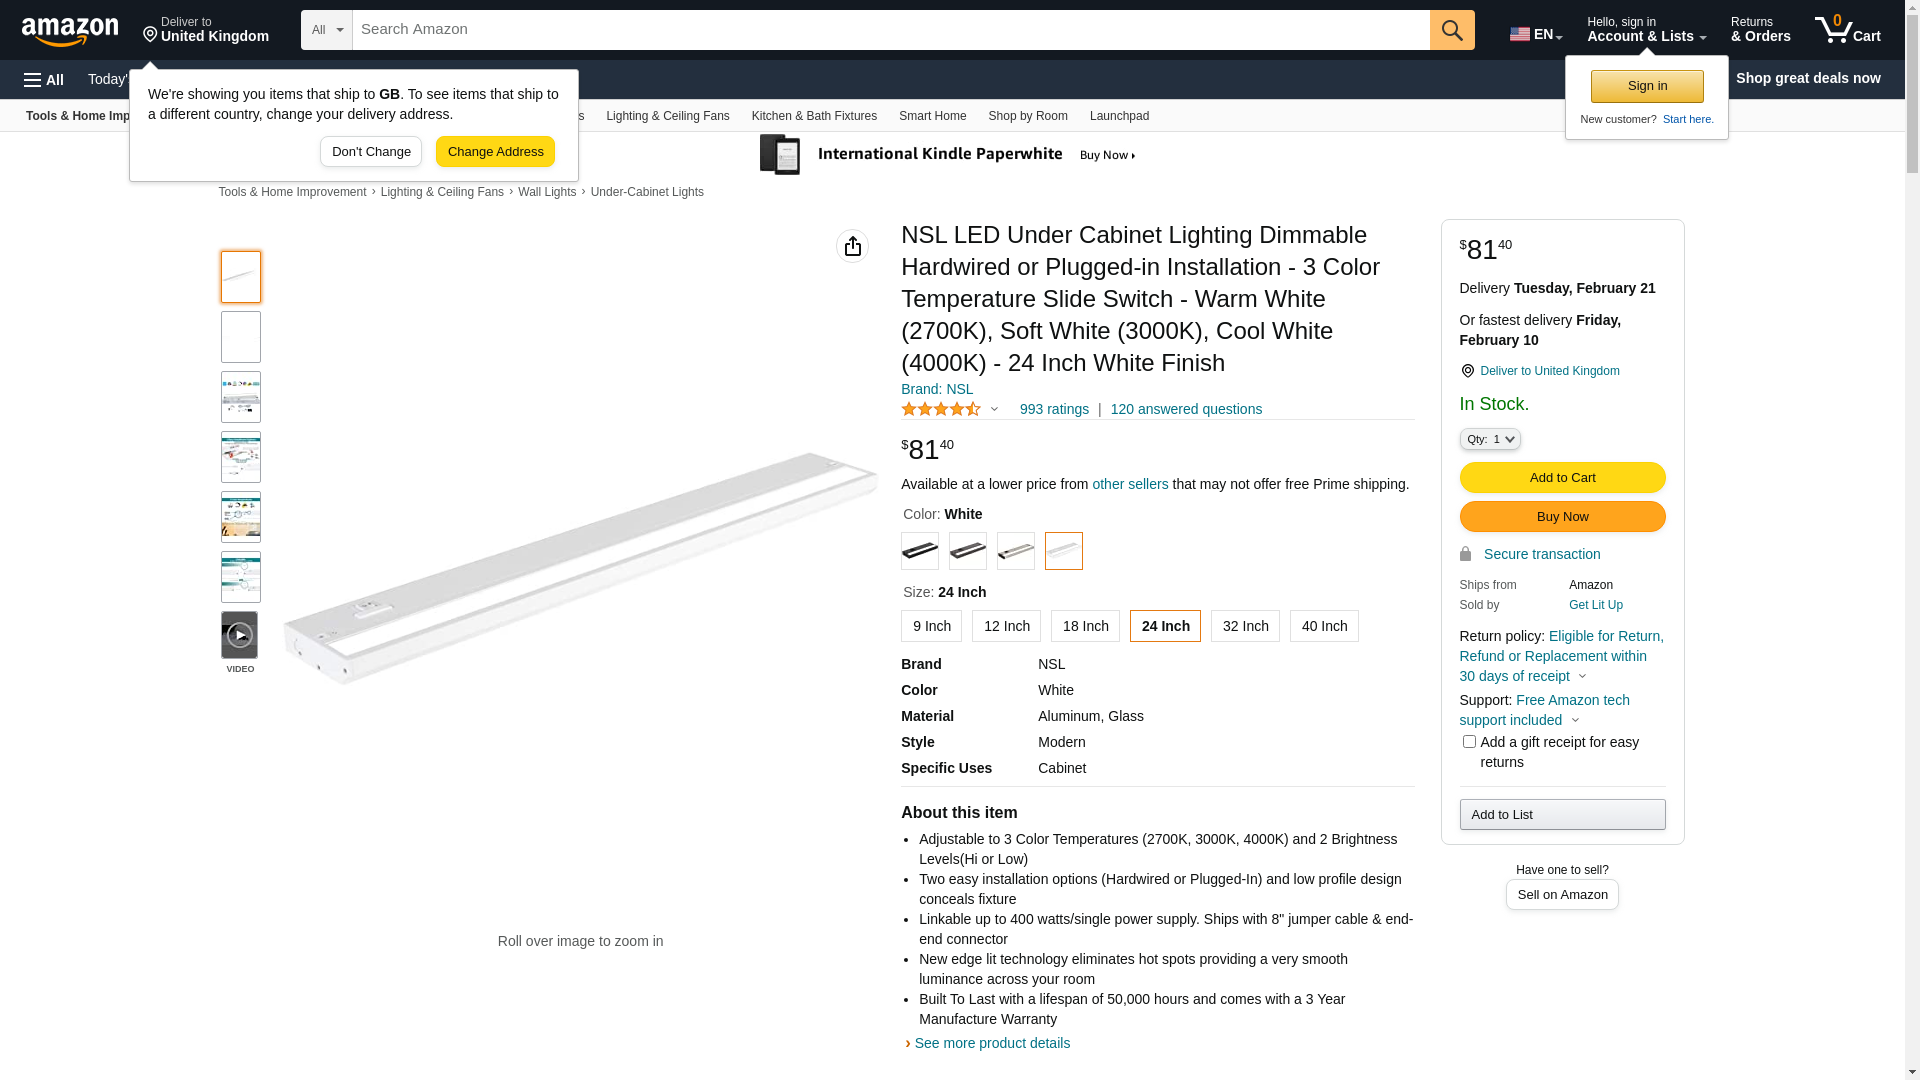The image size is (1920, 1080).
Task: Open the Qty quantity dropdown
Action: pyautogui.click(x=1490, y=439)
